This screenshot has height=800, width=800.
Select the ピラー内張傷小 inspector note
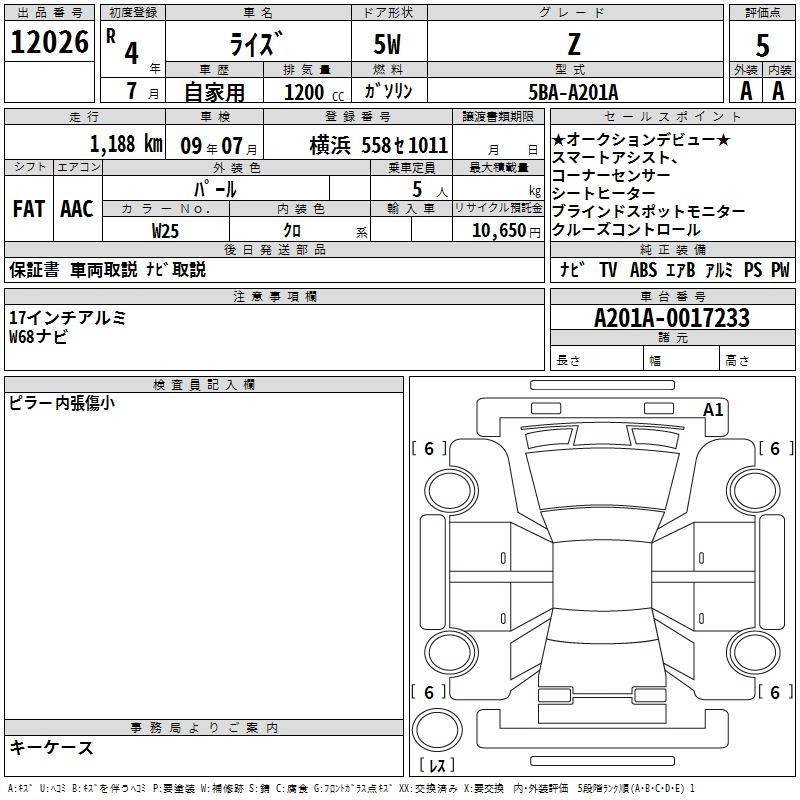[x=62, y=403]
